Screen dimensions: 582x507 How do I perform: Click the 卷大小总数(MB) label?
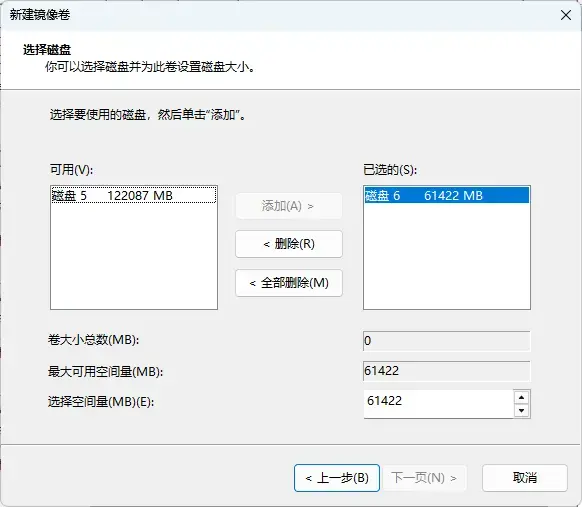[94, 340]
